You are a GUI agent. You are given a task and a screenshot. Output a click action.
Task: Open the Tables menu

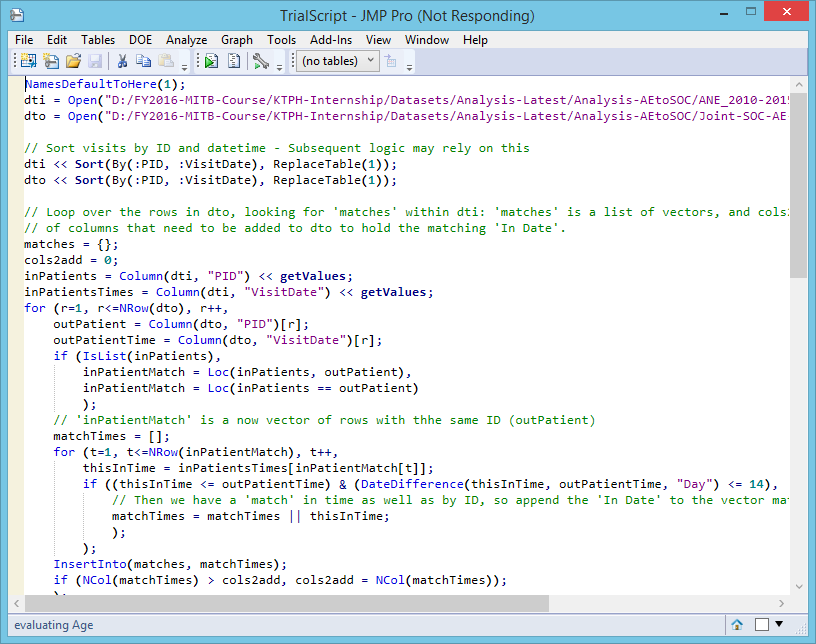tap(98, 40)
